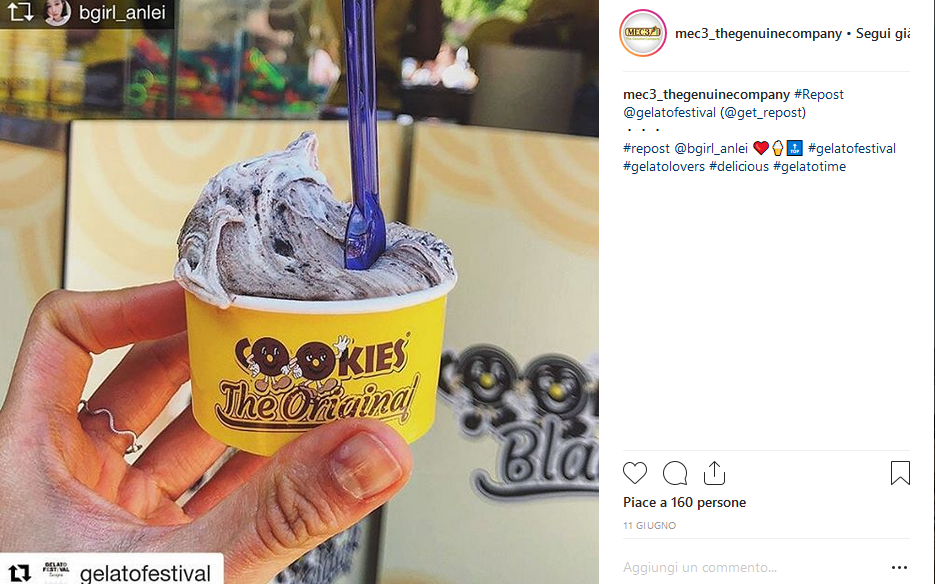Viewport: 936px width, 584px height.
Task: Follow via the 'Segui già' button
Action: (883, 33)
